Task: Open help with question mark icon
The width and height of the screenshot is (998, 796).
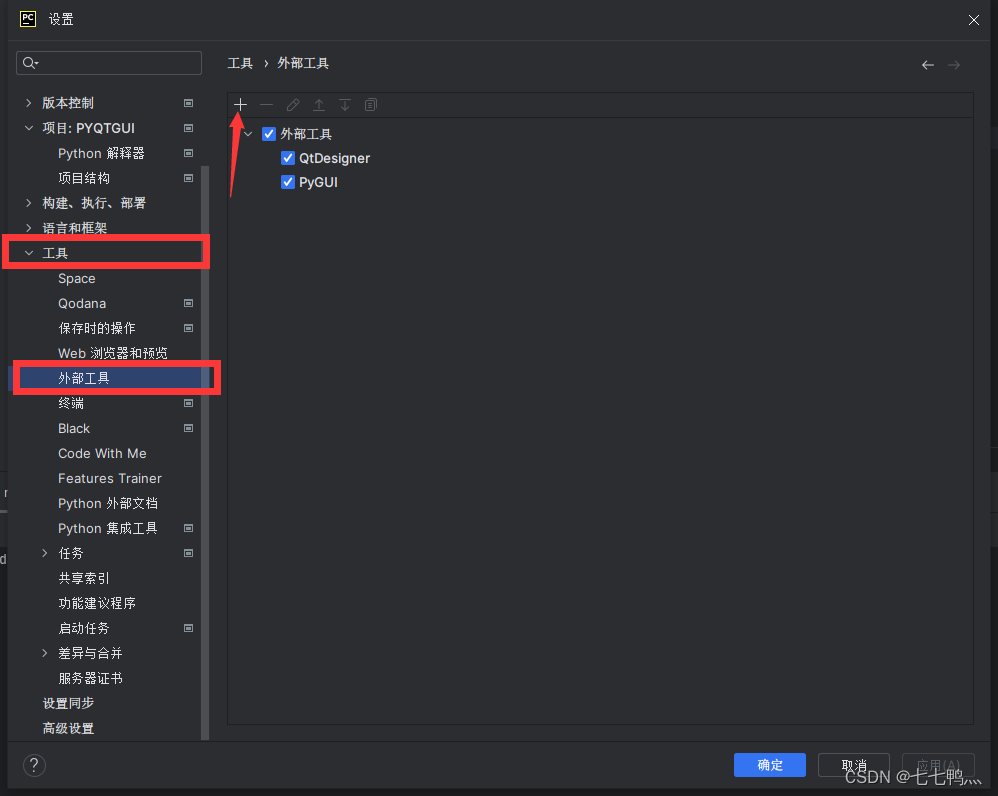Action: coord(34,765)
